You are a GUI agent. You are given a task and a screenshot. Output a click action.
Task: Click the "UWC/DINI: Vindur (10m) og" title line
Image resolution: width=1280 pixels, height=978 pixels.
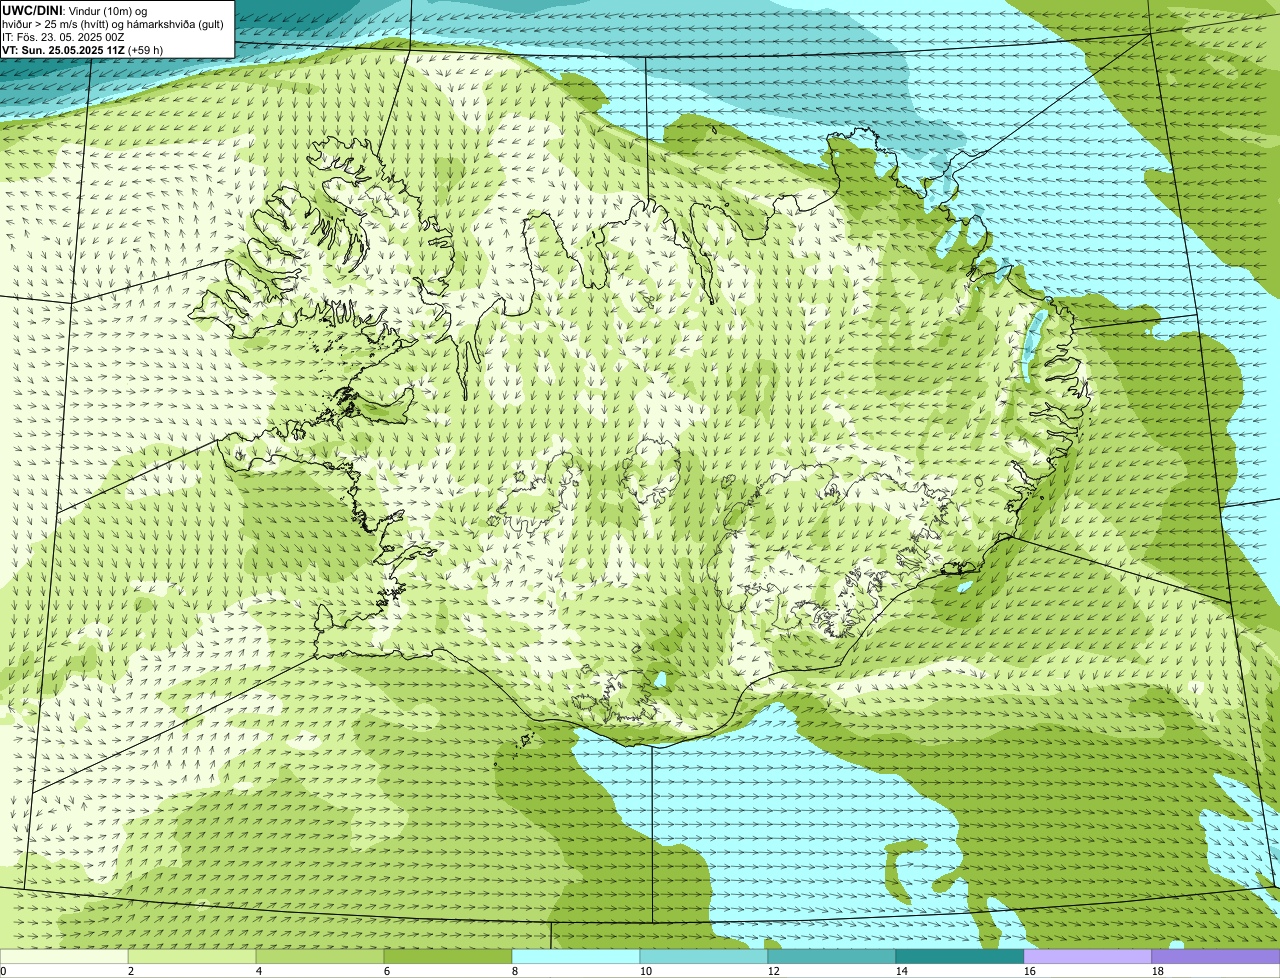74,10
